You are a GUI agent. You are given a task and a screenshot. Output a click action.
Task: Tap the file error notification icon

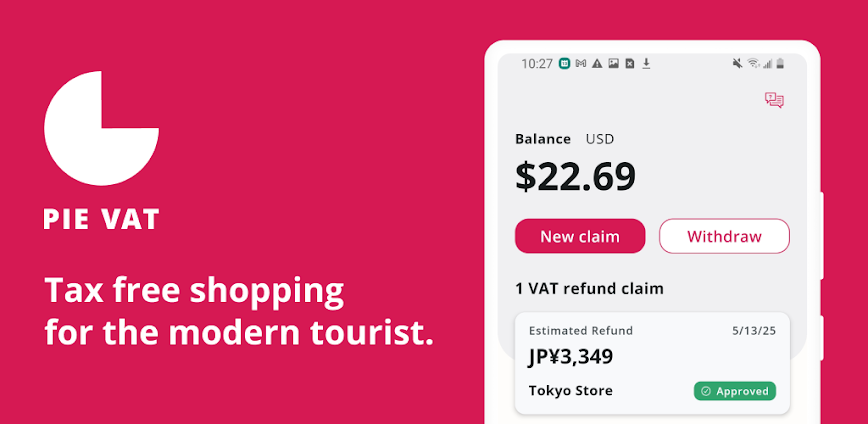click(629, 64)
